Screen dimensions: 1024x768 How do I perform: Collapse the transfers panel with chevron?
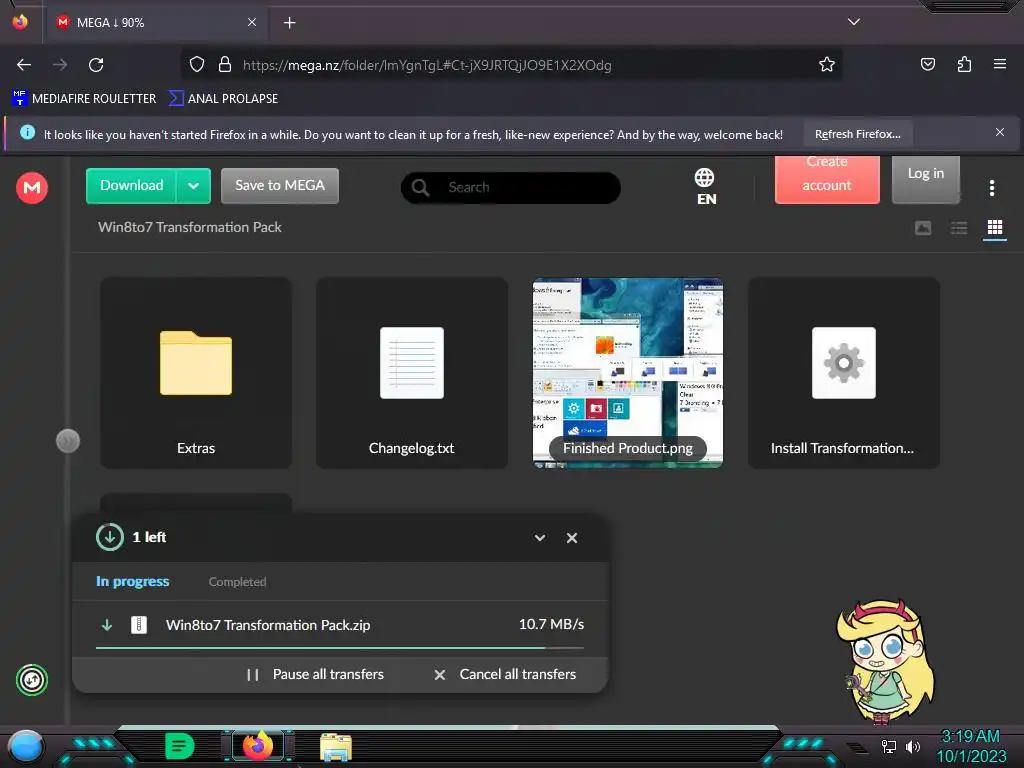click(539, 538)
